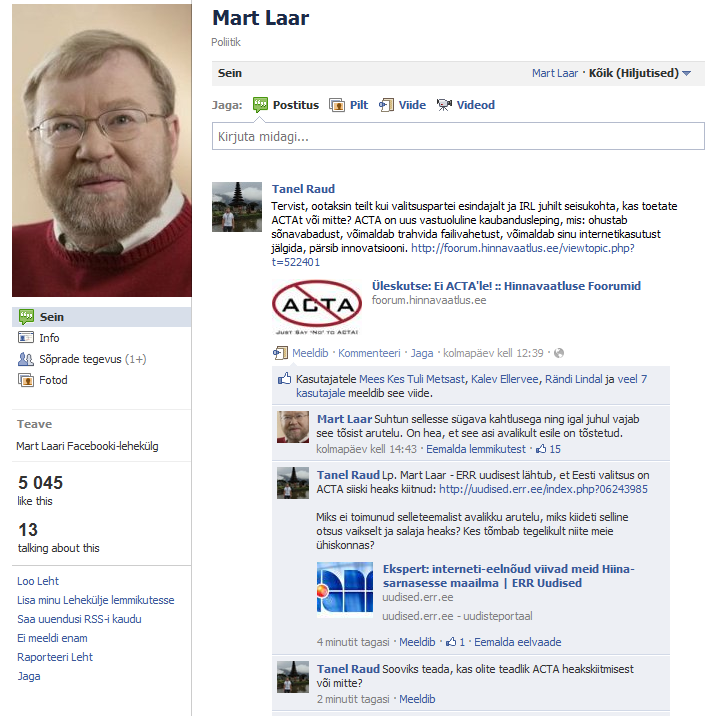Open Sõprade tegevus people icon
The height and width of the screenshot is (716, 713).
tap(26, 359)
